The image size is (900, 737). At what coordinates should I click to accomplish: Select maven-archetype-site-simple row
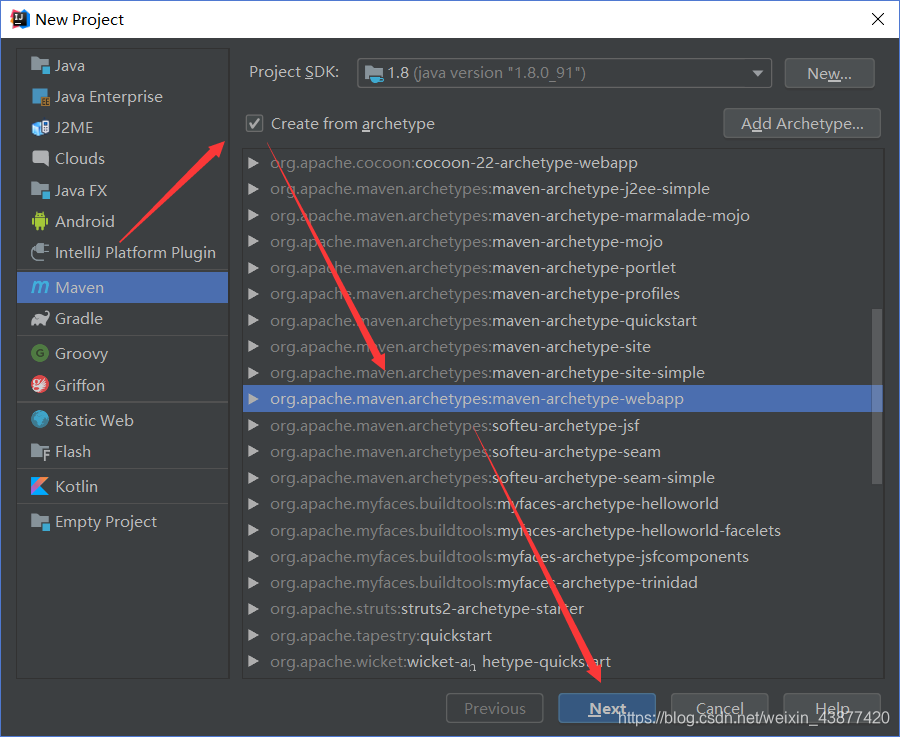[x=562, y=373]
